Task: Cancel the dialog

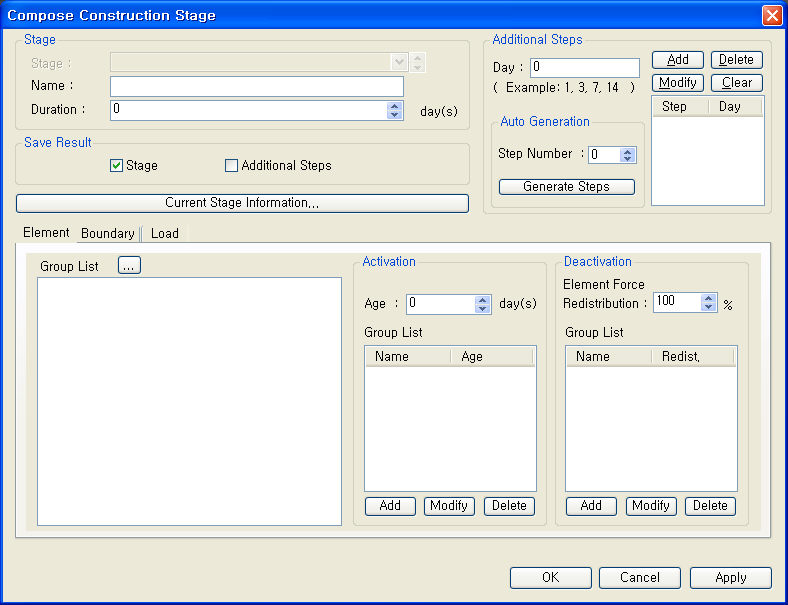Action: pyautogui.click(x=640, y=578)
